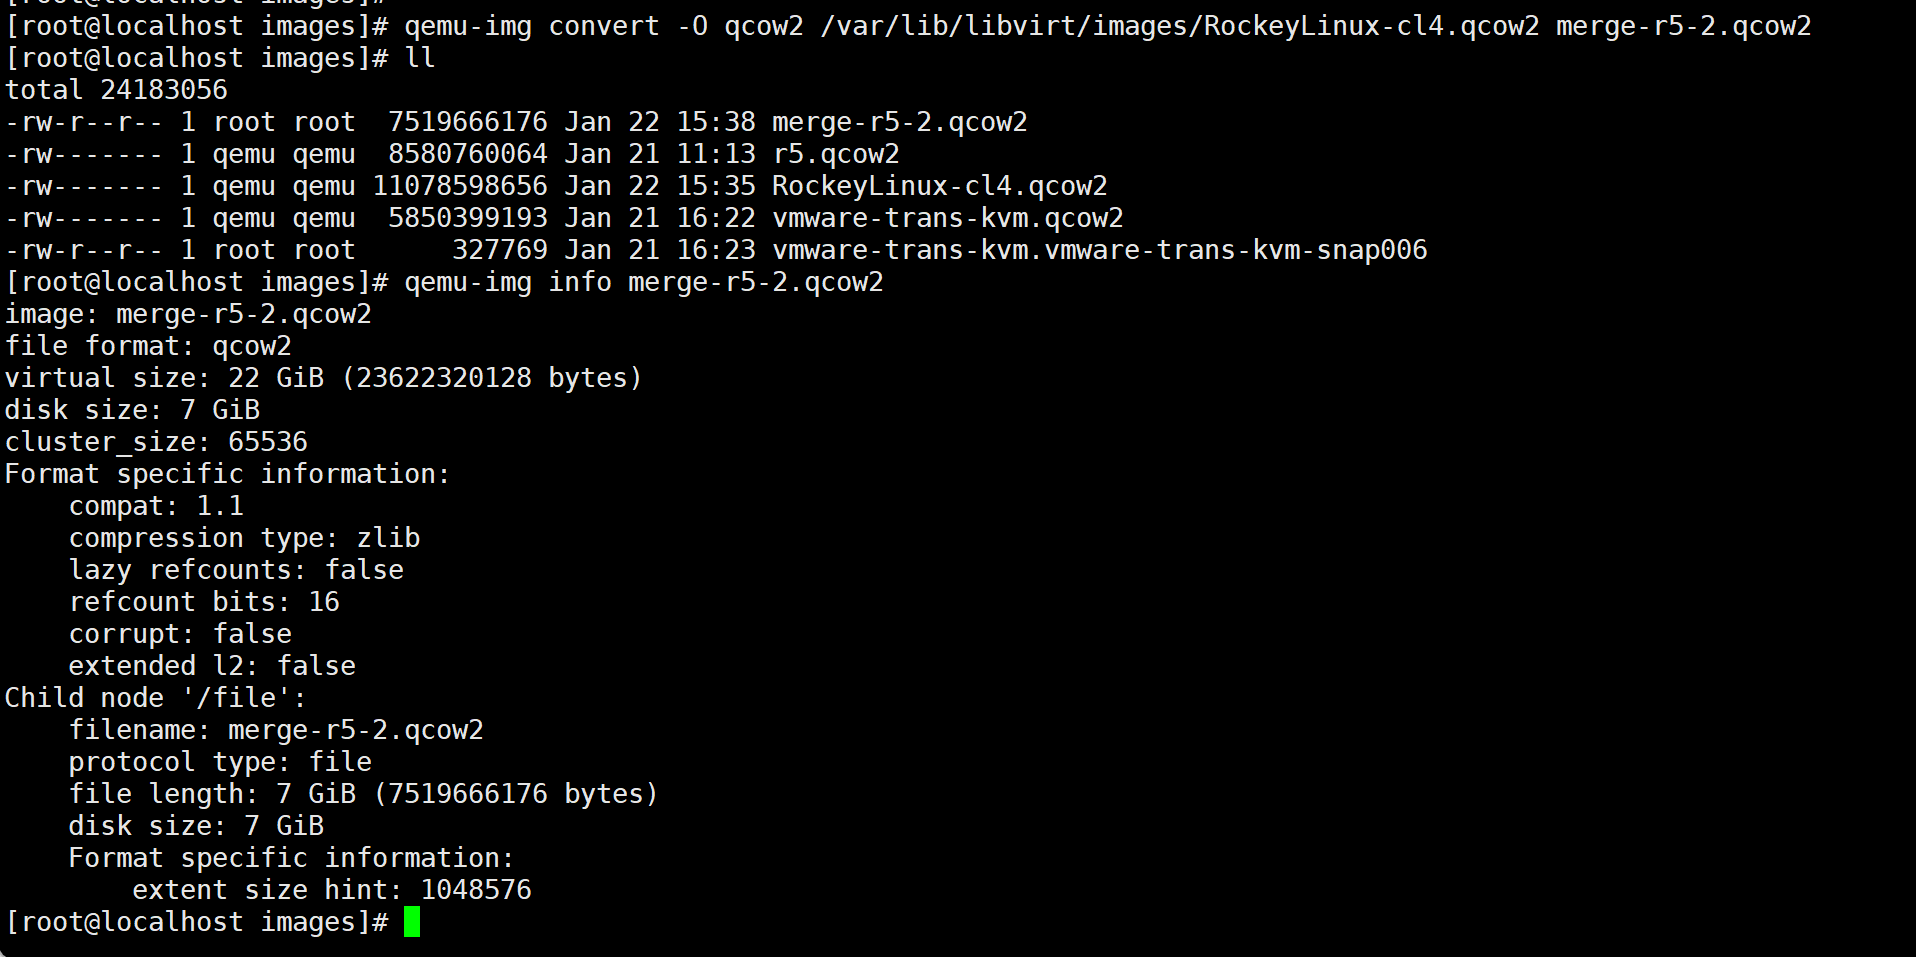
Task: Click the 'corrupt: false' line
Action: [180, 634]
